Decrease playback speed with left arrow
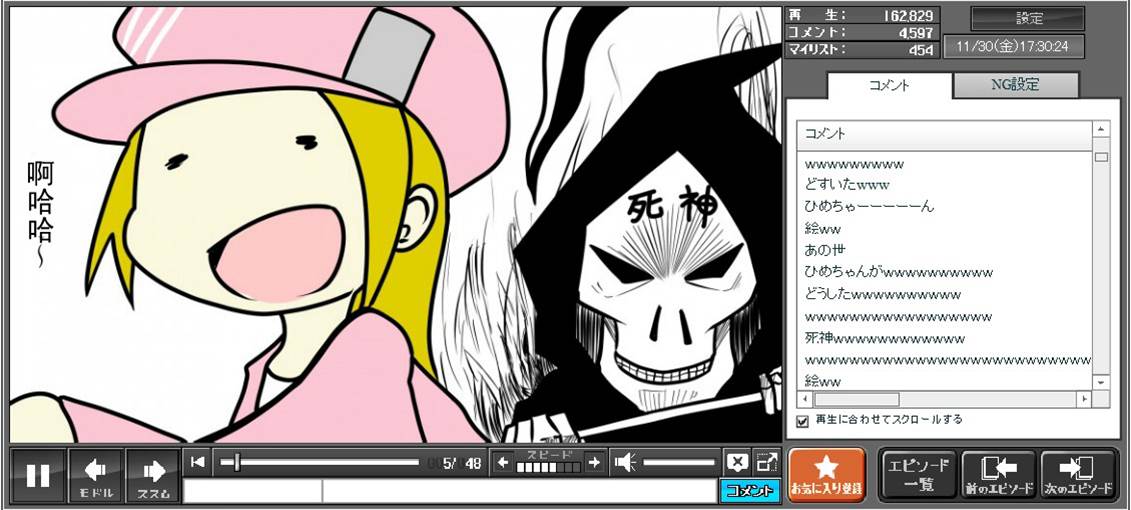Viewport: 1131px width, 510px height. (x=503, y=462)
